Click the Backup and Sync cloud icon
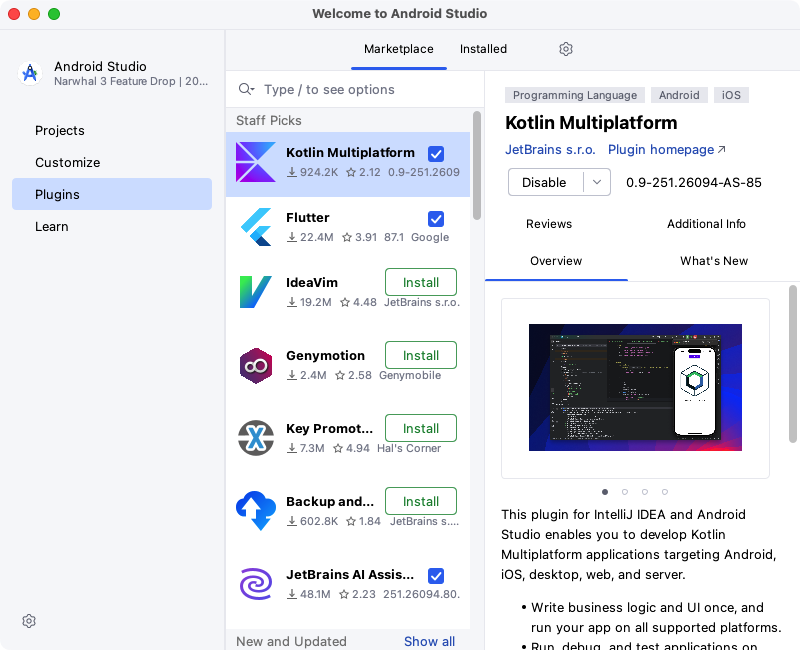Viewport: 800px width, 650px height. (x=256, y=511)
